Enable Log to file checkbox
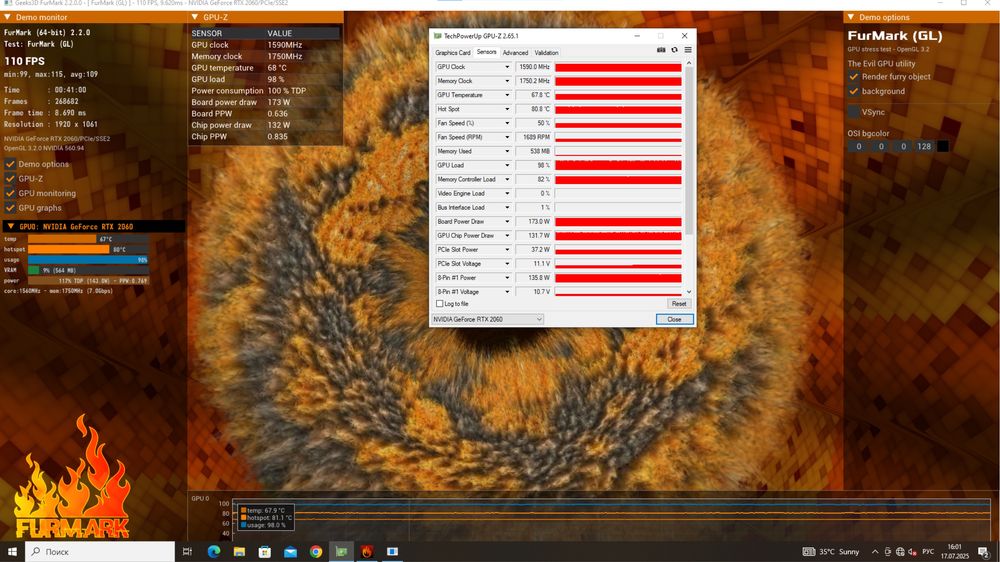This screenshot has height=562, width=1000. [439, 304]
